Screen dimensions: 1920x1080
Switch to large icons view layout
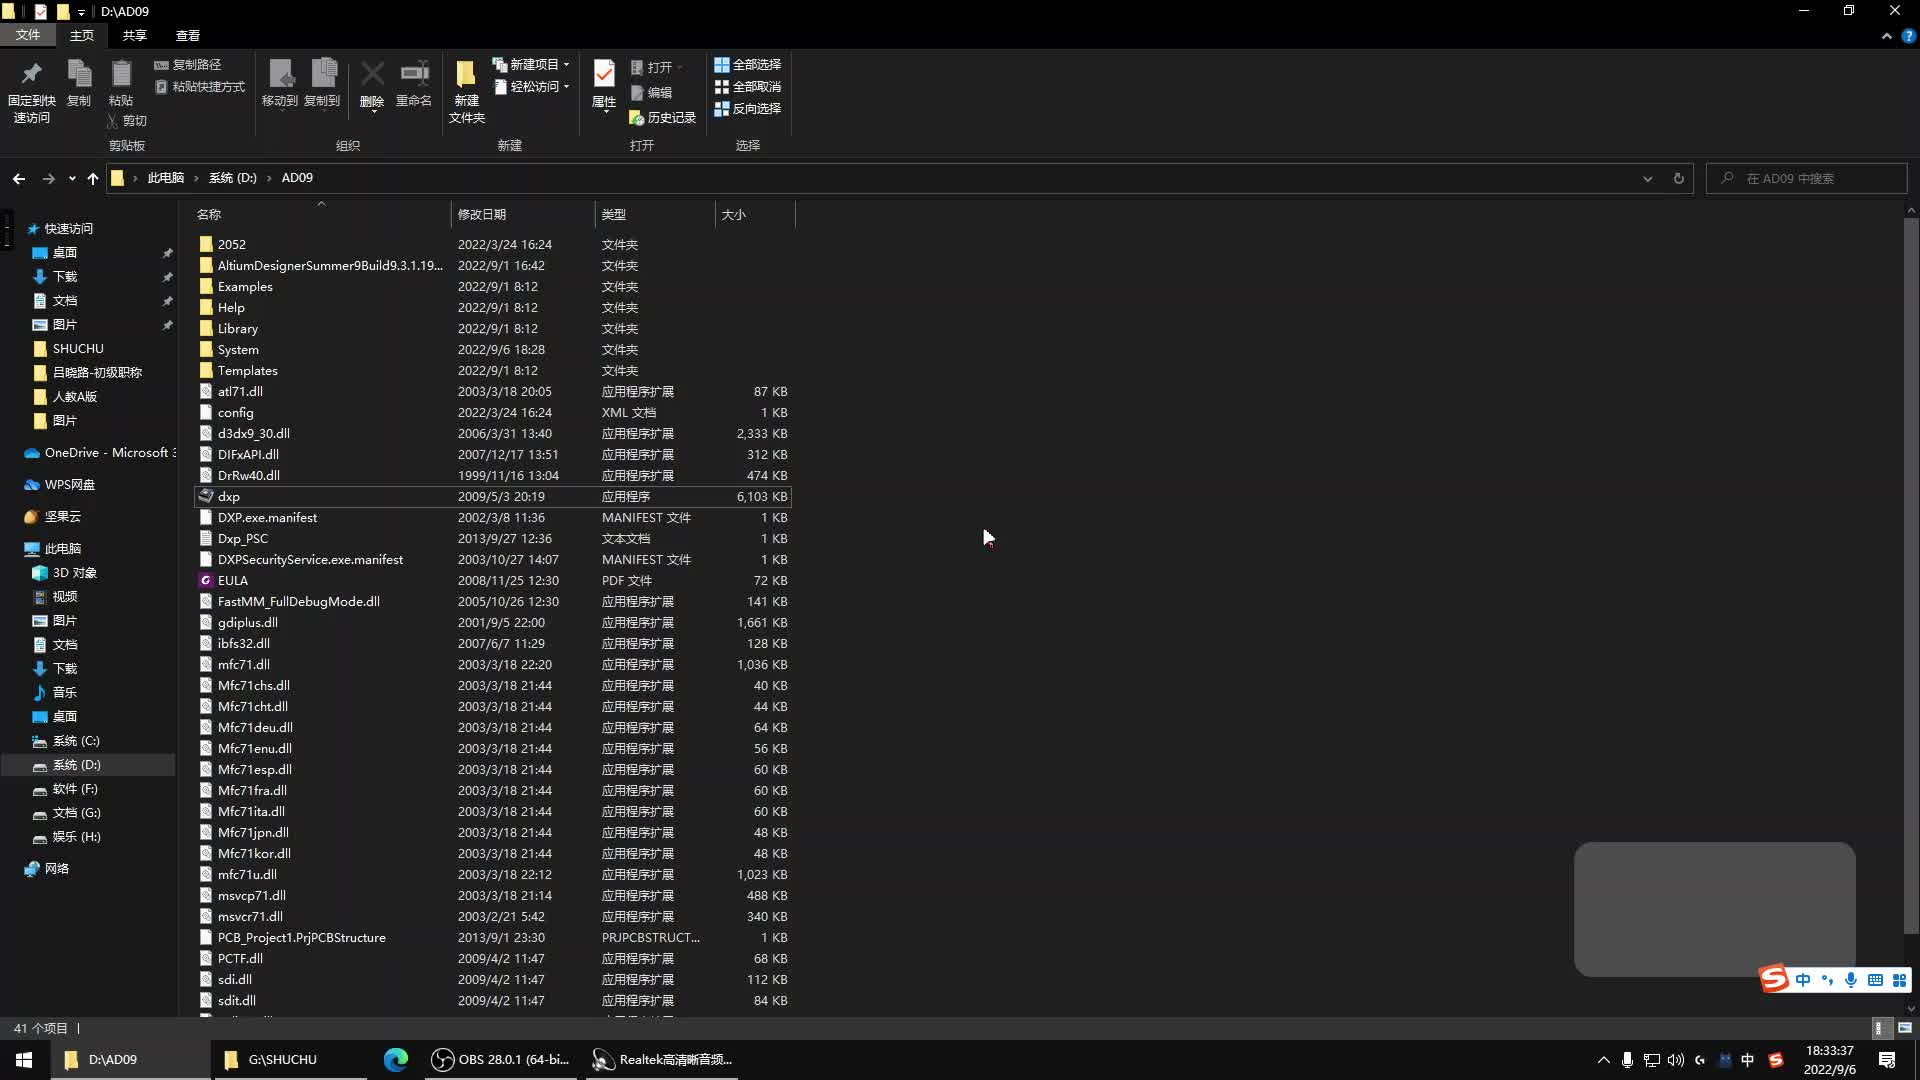click(x=1904, y=1028)
